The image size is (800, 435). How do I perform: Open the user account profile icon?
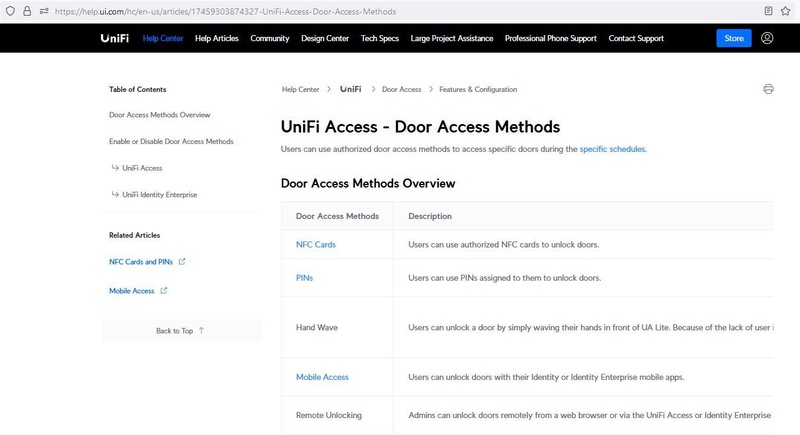pyautogui.click(x=767, y=39)
